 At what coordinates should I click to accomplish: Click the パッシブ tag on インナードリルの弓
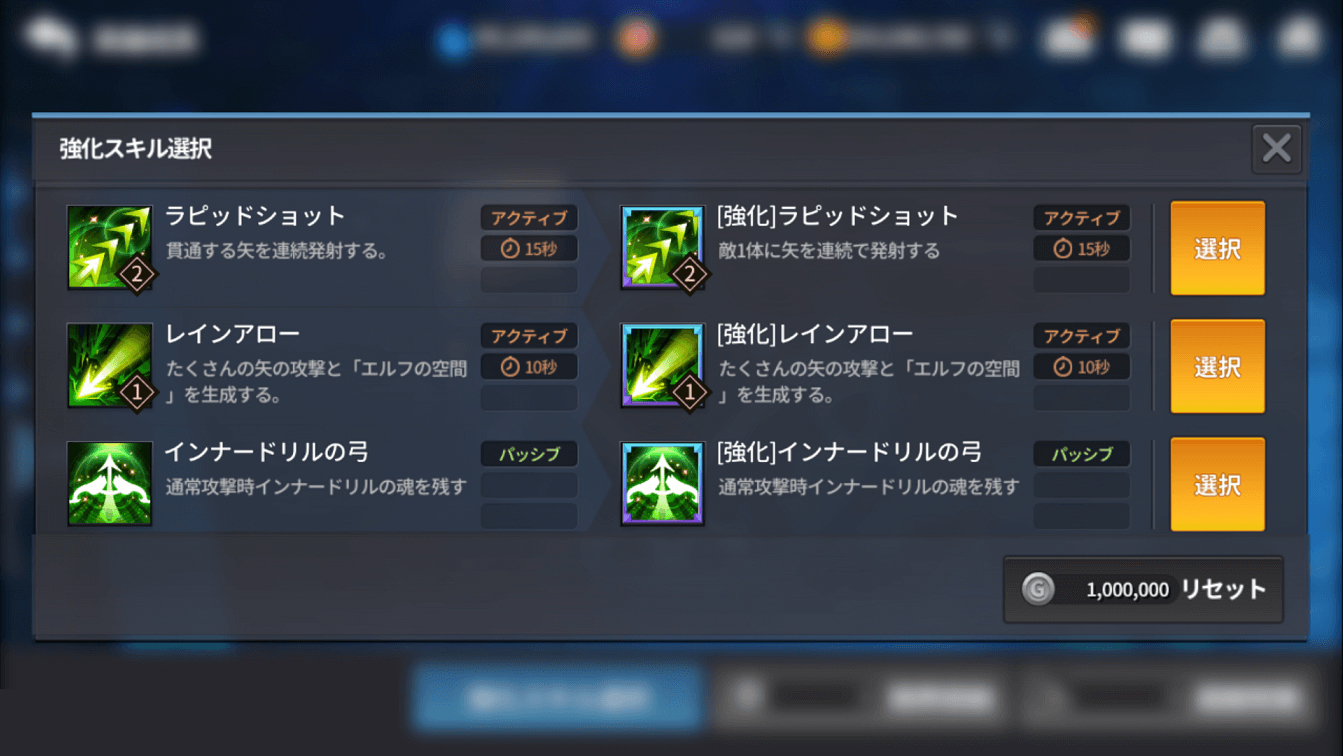[529, 454]
